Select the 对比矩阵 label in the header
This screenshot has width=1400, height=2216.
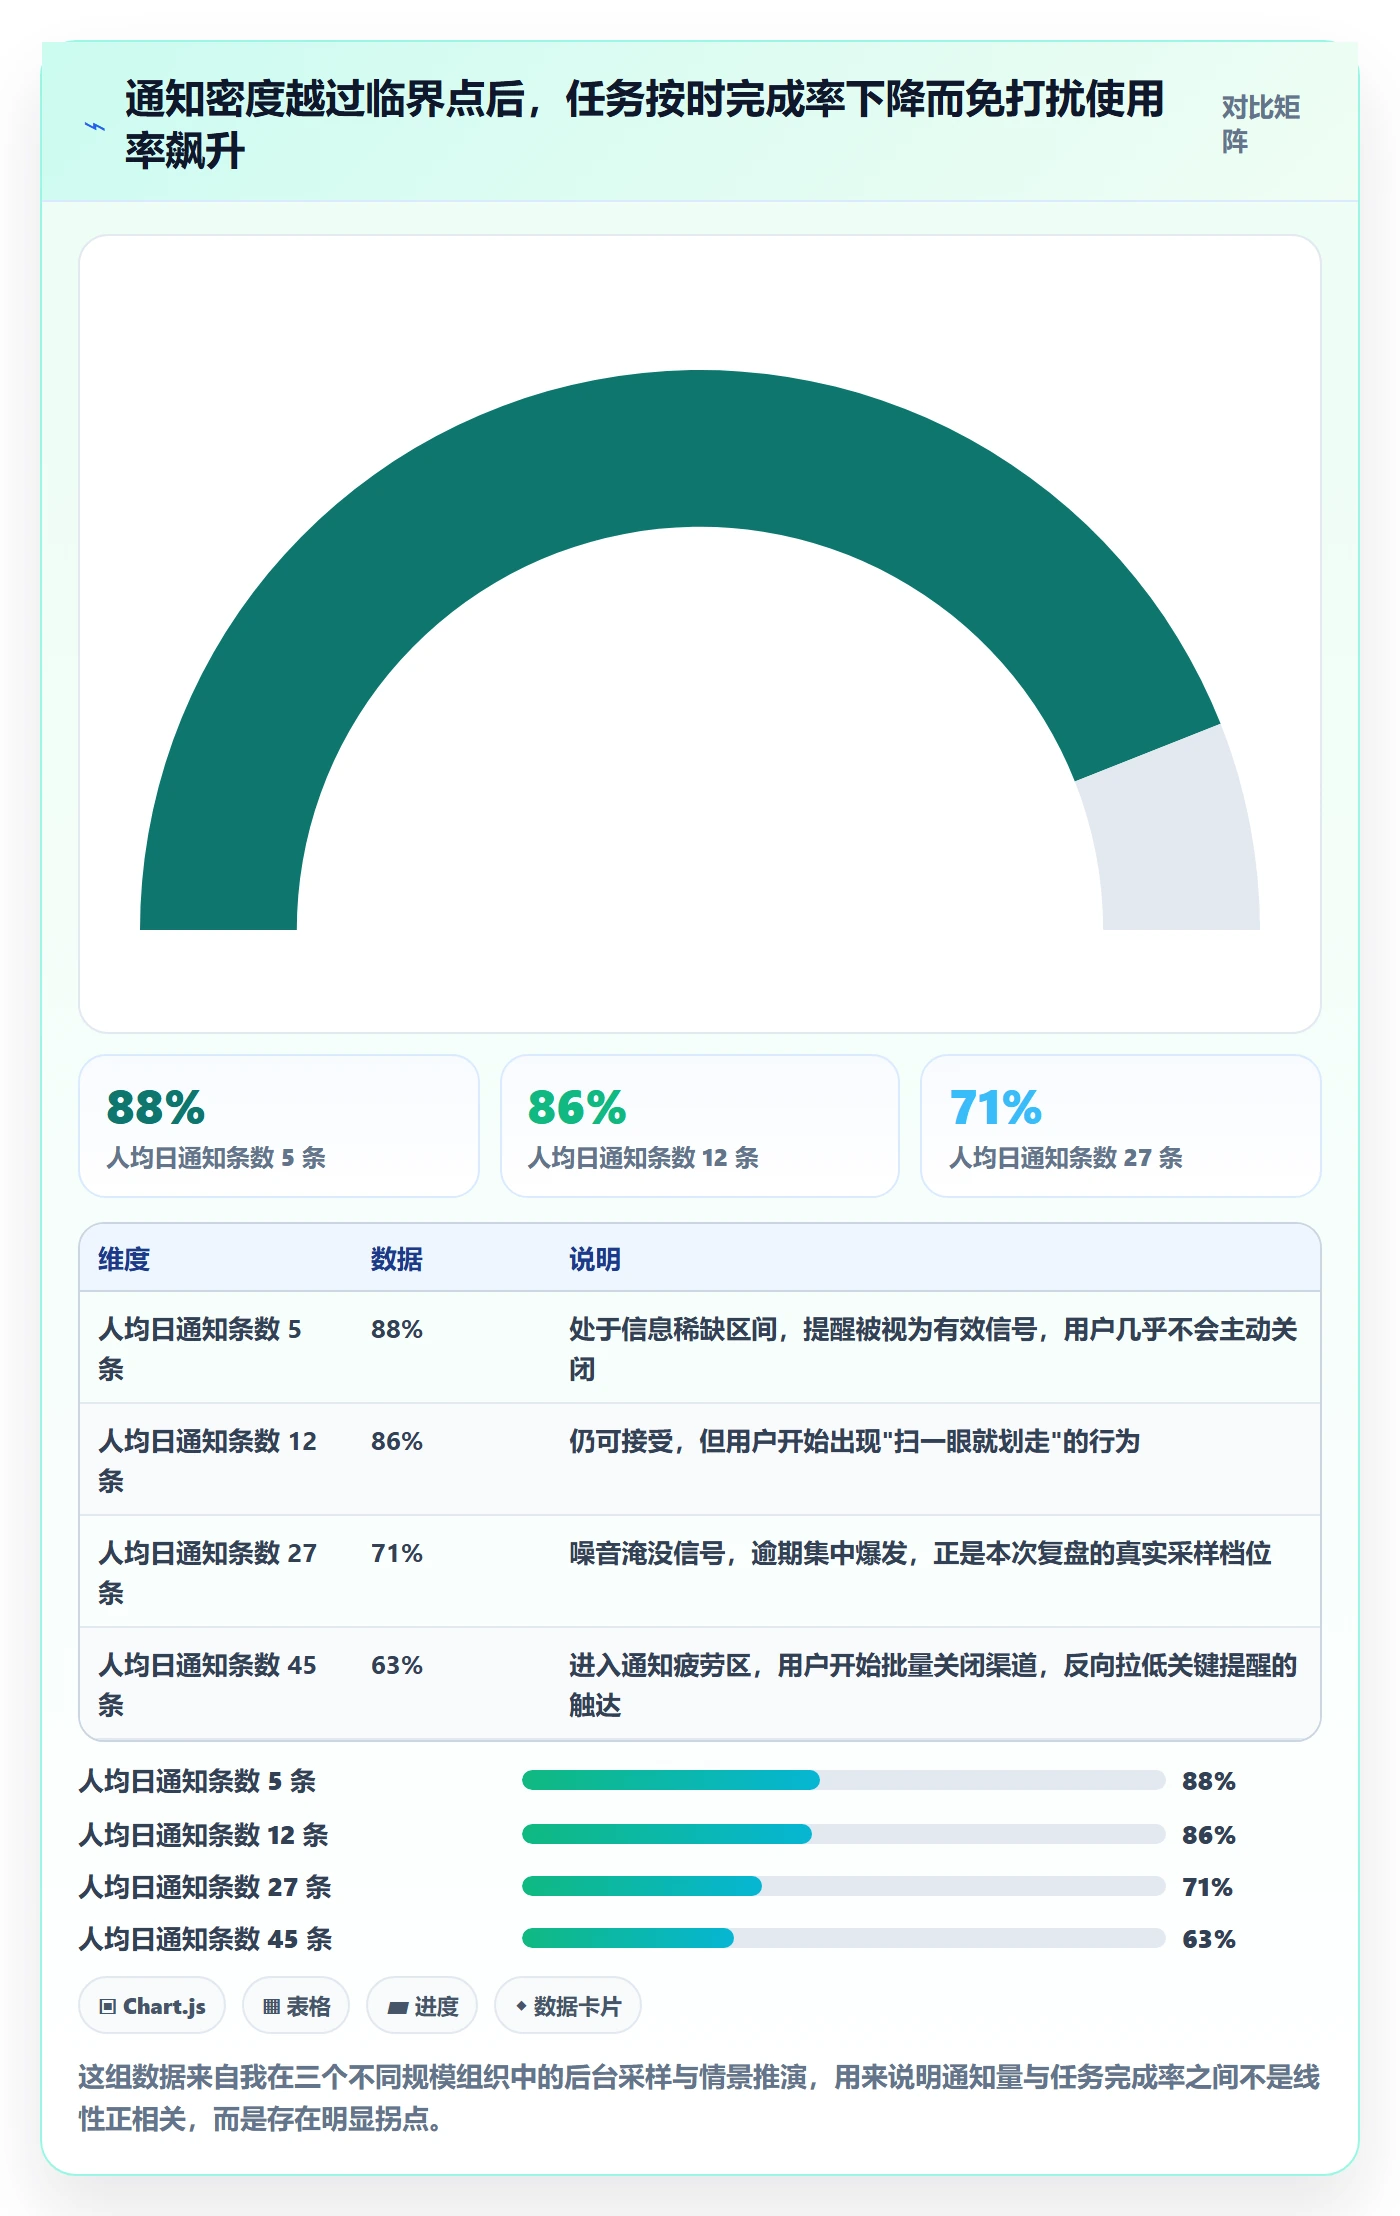coord(1261,124)
